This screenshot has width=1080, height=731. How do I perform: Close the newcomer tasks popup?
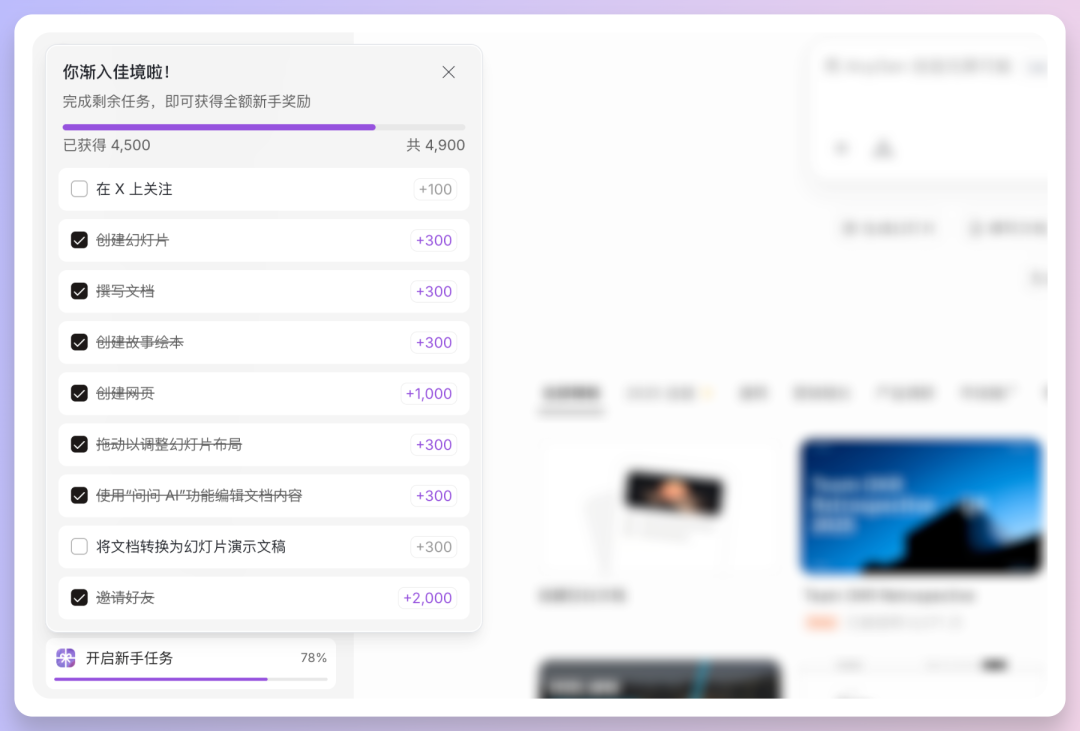point(448,72)
